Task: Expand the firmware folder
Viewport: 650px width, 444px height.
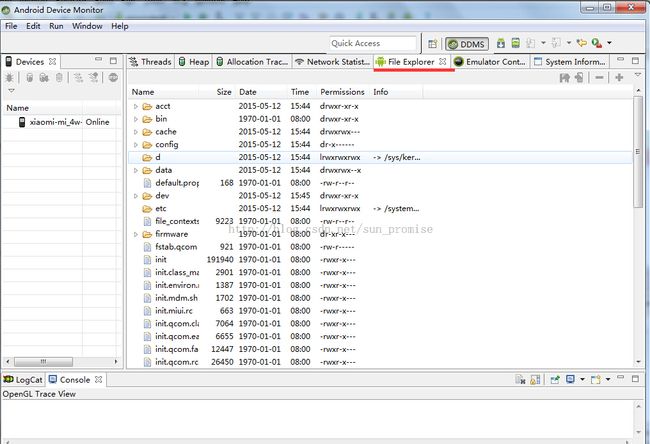Action: 136,235
